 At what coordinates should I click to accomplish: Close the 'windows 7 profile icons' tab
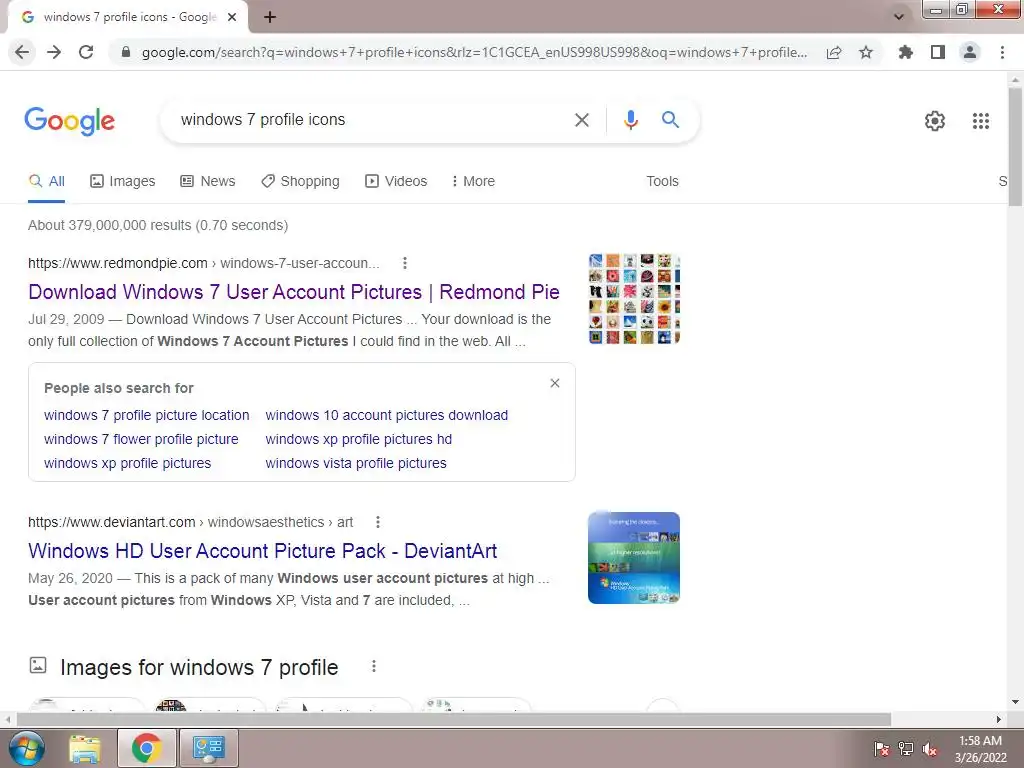232,18
